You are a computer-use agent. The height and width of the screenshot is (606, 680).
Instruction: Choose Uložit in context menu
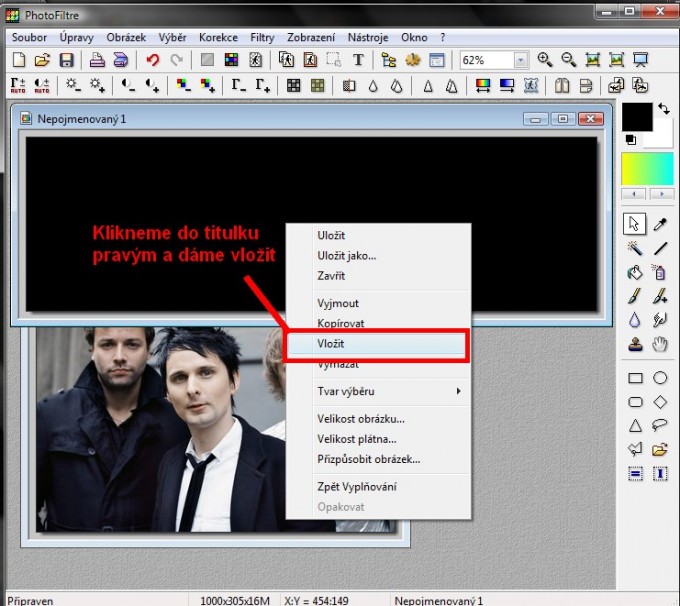(x=378, y=236)
